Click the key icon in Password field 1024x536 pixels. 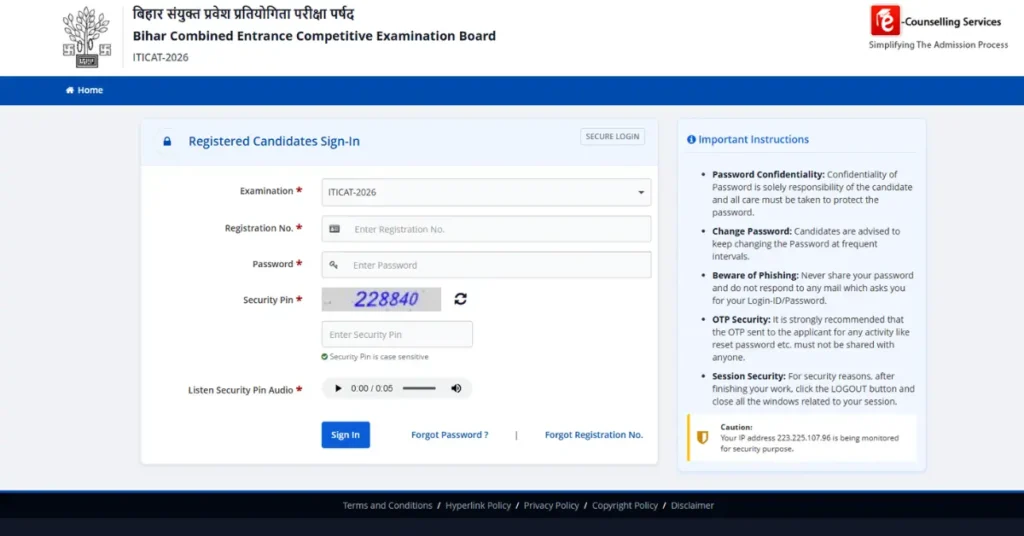(x=334, y=265)
